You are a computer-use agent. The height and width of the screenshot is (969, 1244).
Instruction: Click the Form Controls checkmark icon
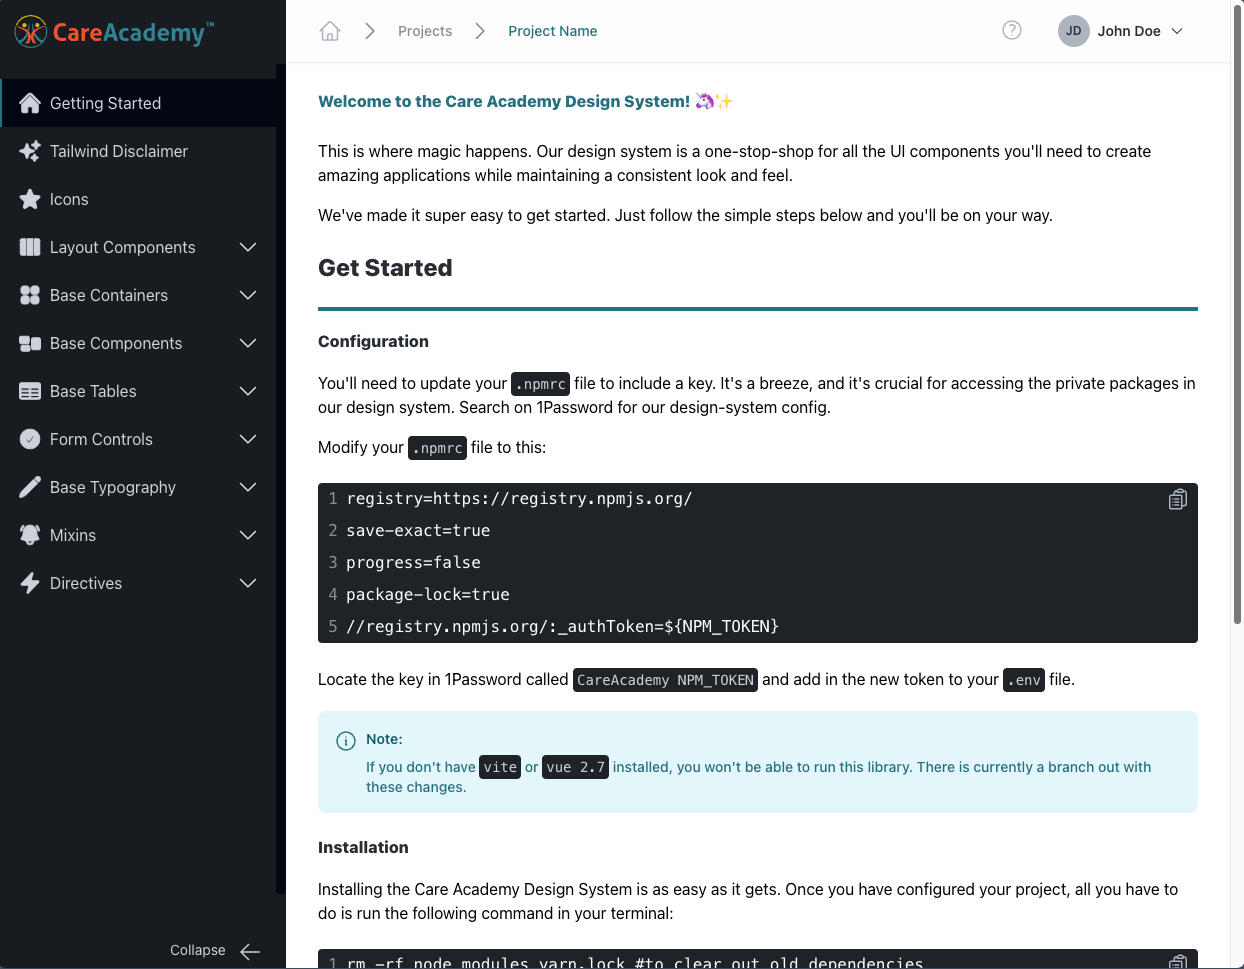[x=30, y=439]
